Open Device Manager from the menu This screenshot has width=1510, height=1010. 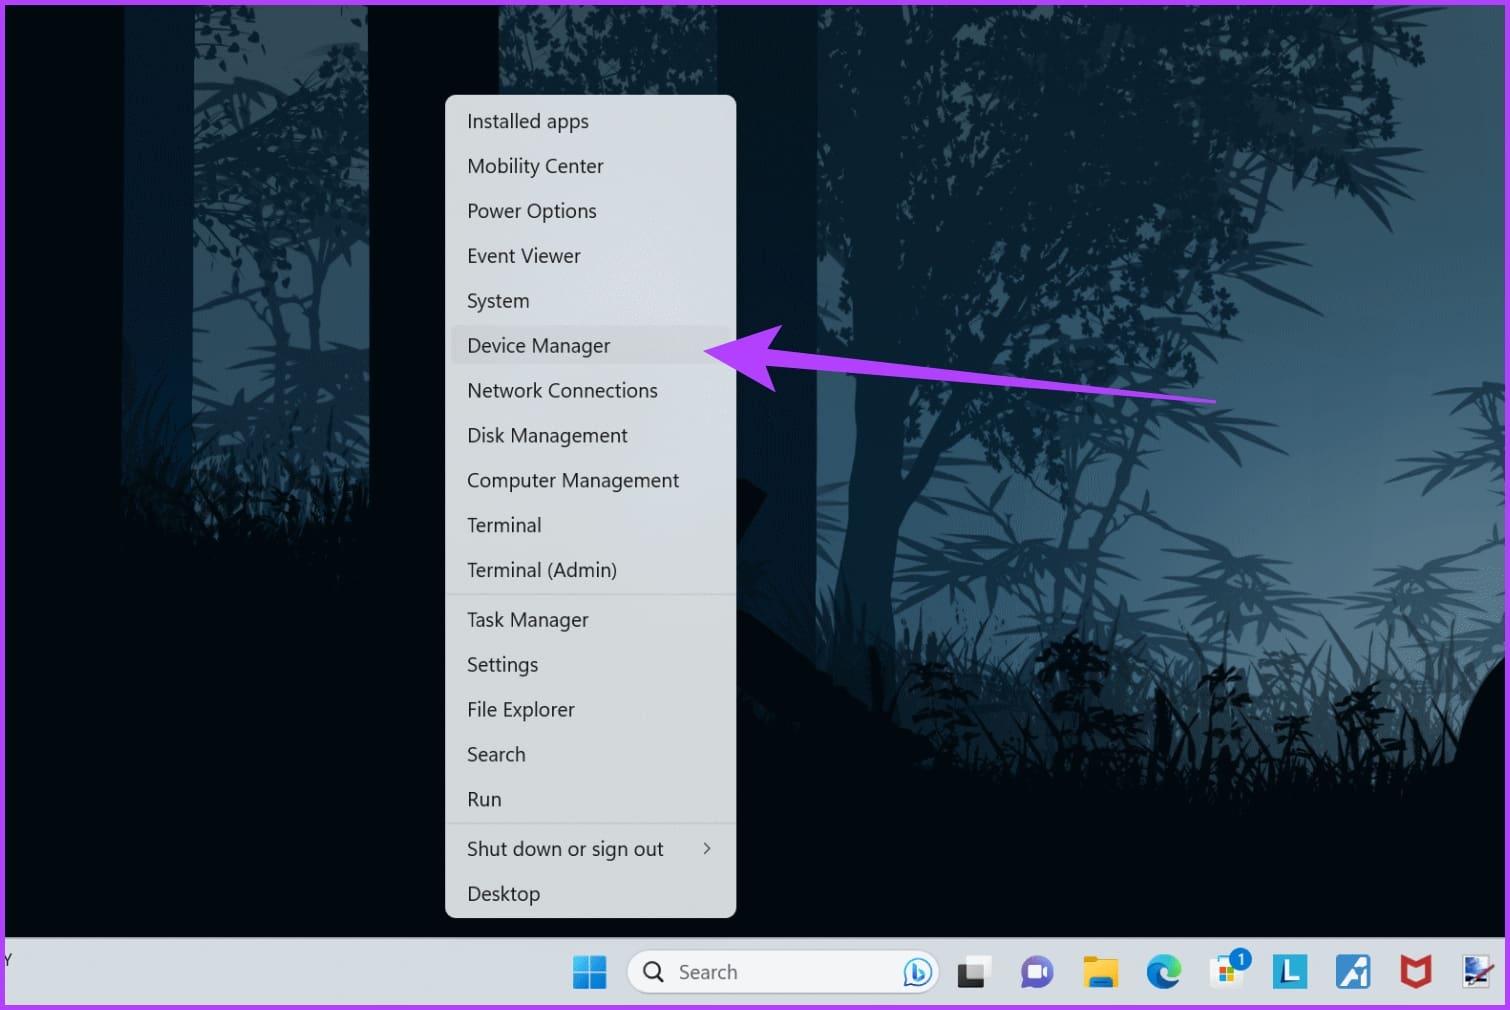coord(538,345)
